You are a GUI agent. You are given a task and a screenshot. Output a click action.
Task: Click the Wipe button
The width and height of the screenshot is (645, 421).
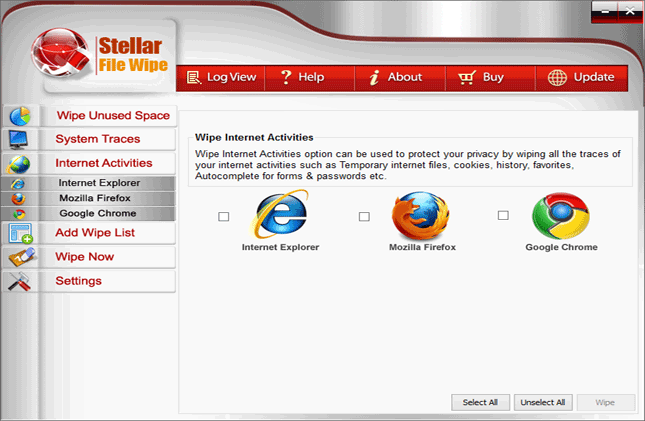tap(606, 402)
